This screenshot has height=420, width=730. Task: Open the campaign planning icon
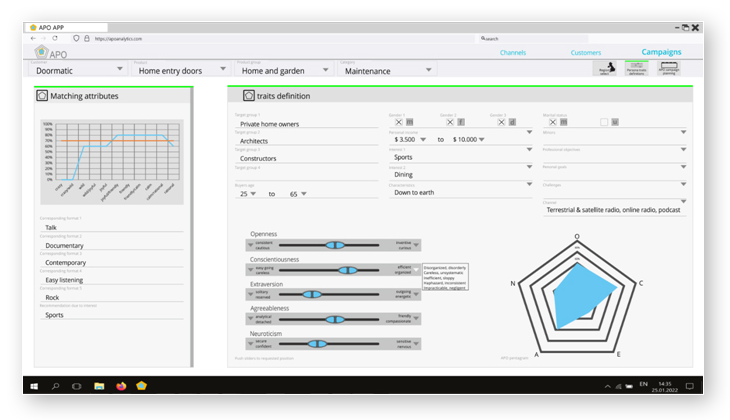[668, 67]
